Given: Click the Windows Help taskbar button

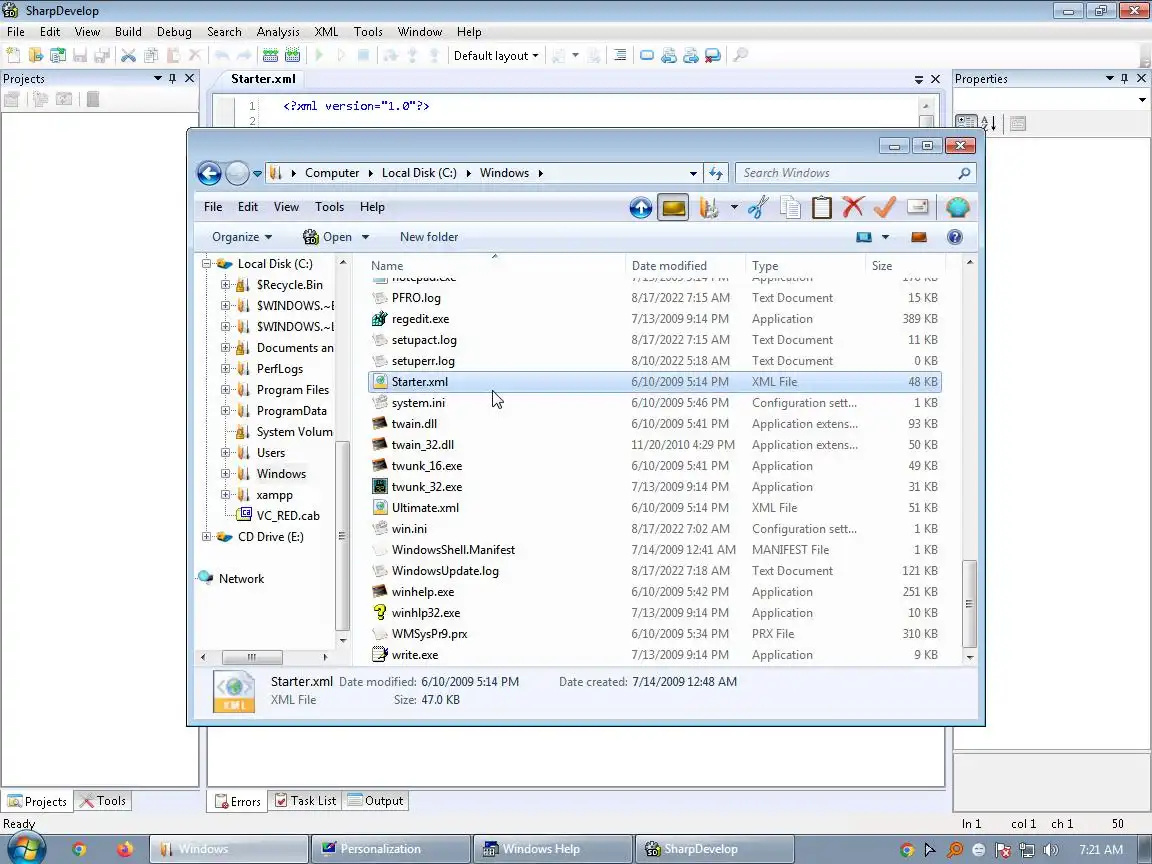Looking at the screenshot, I should click(552, 849).
